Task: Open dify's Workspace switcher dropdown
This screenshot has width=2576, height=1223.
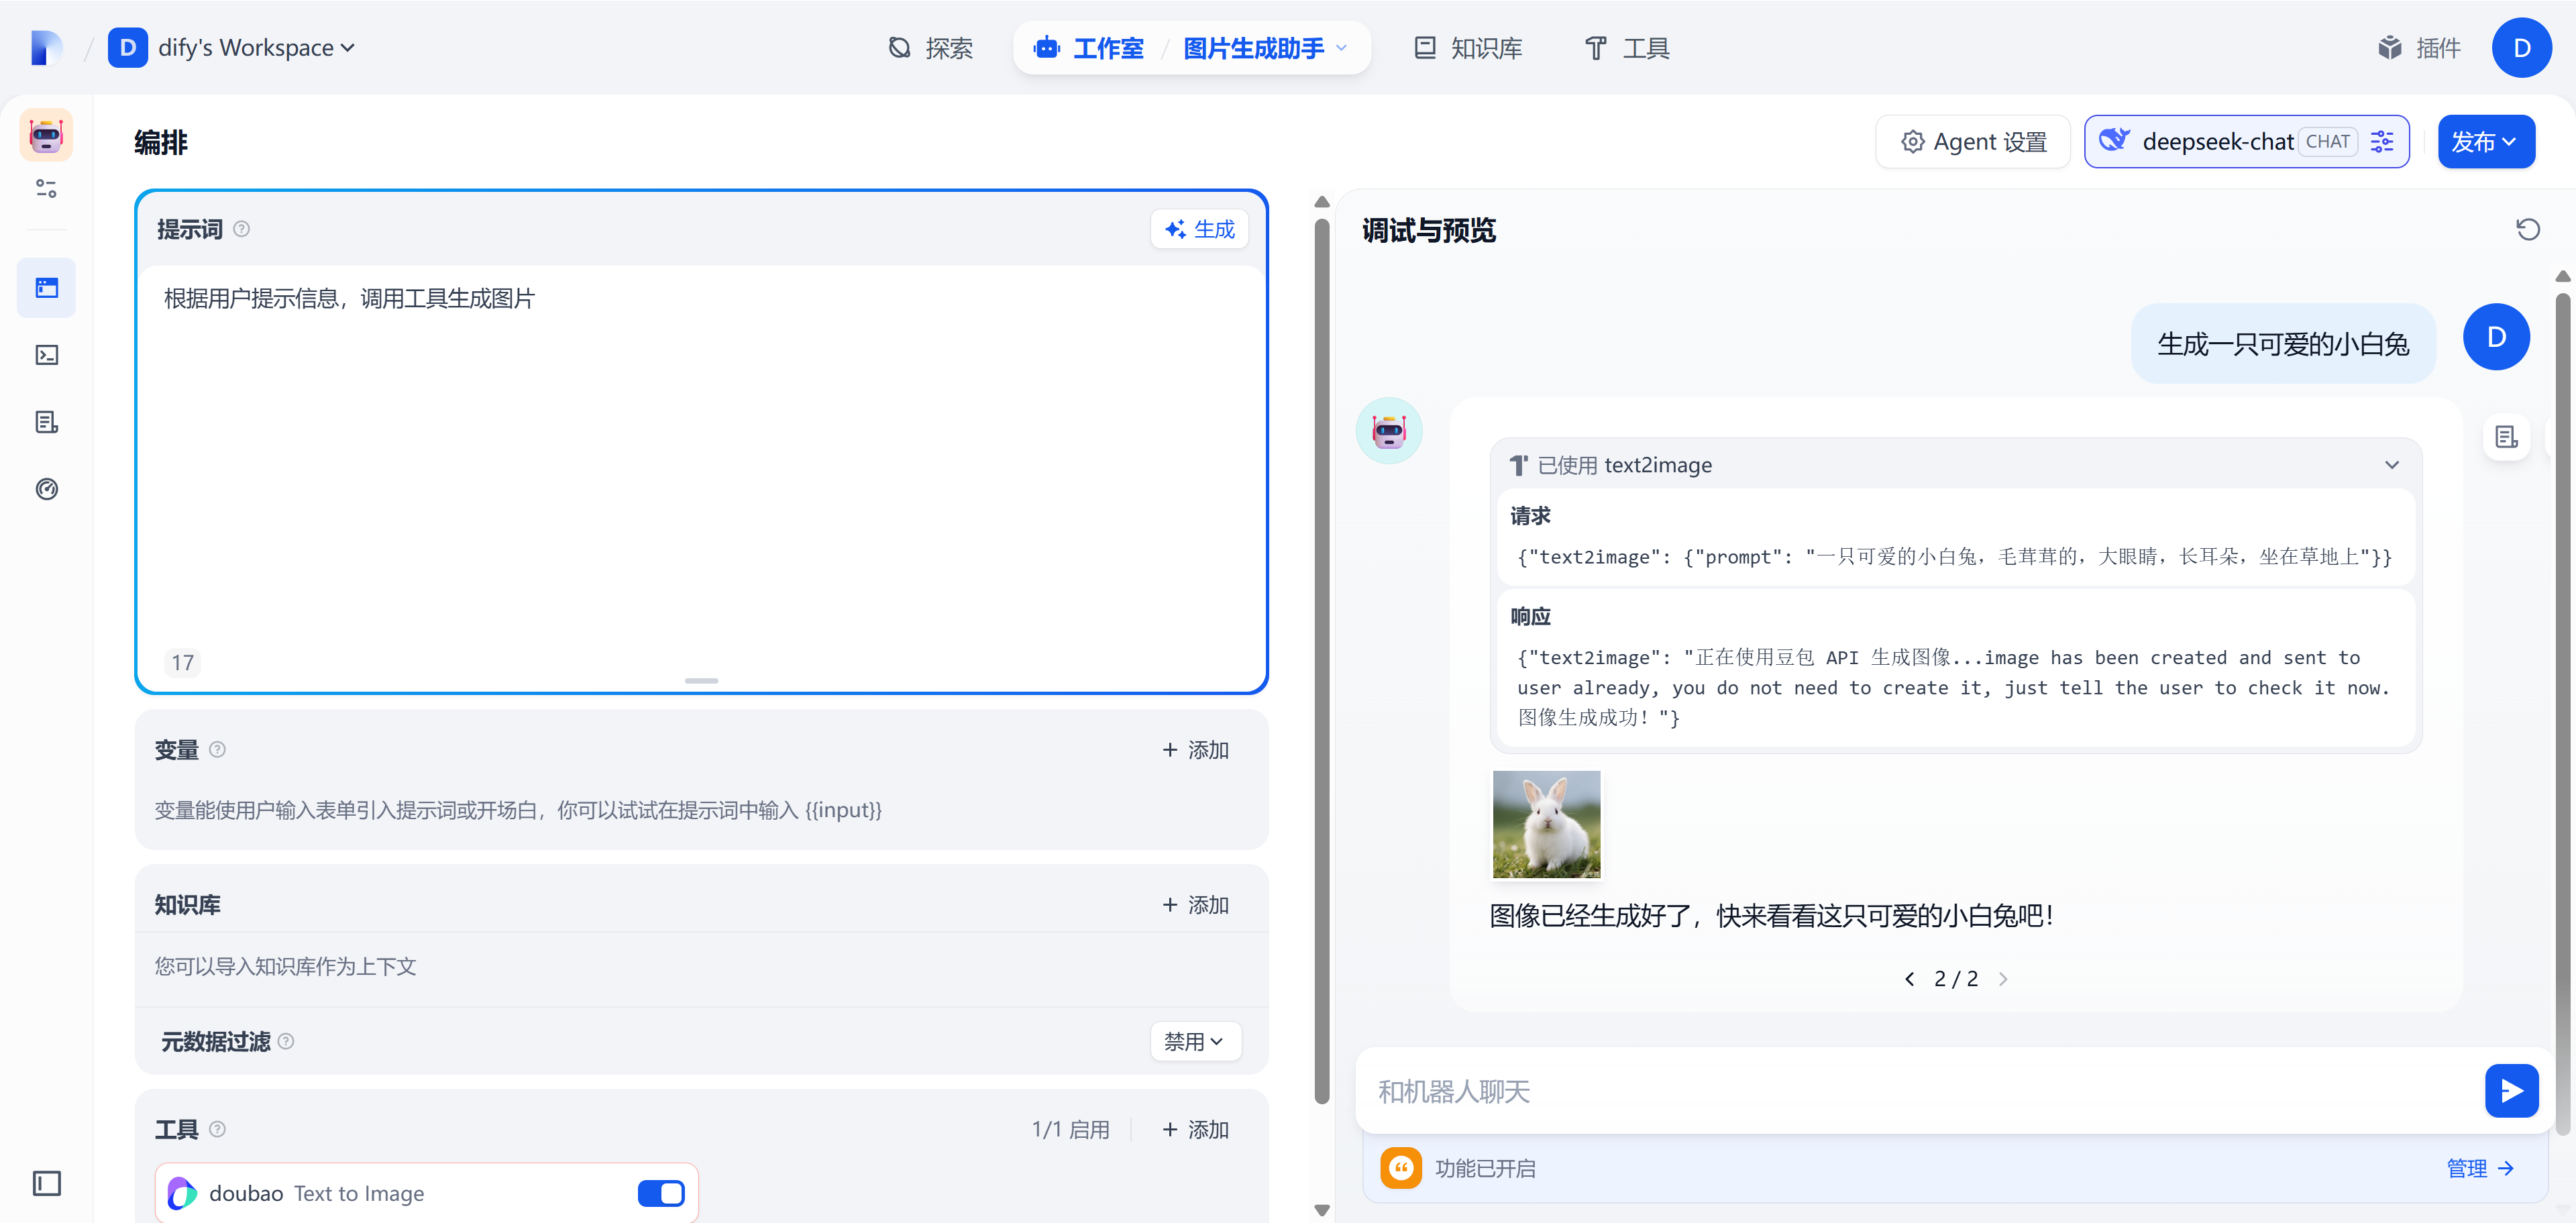Action: pos(256,48)
